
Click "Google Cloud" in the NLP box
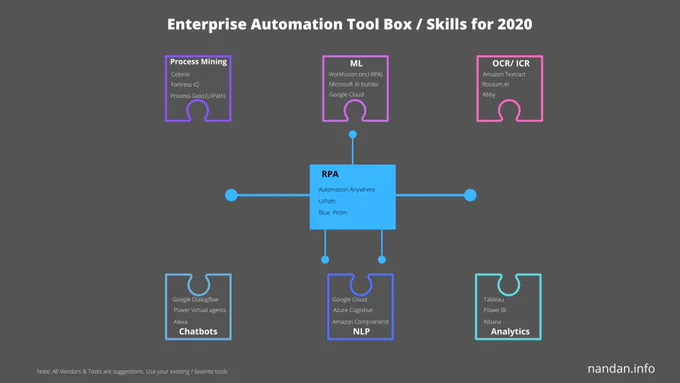click(350, 299)
